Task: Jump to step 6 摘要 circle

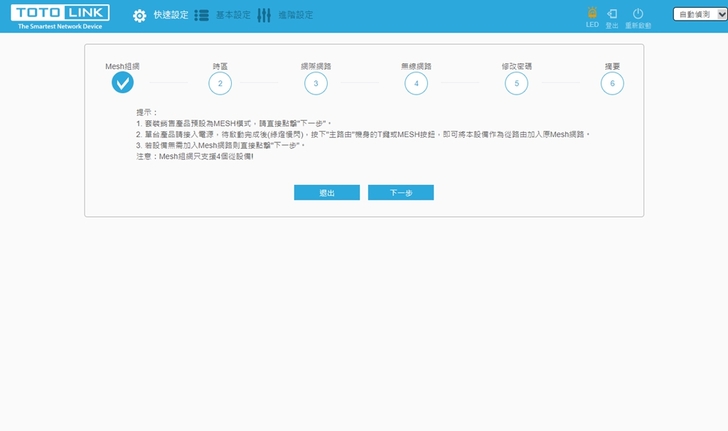Action: coord(612,84)
